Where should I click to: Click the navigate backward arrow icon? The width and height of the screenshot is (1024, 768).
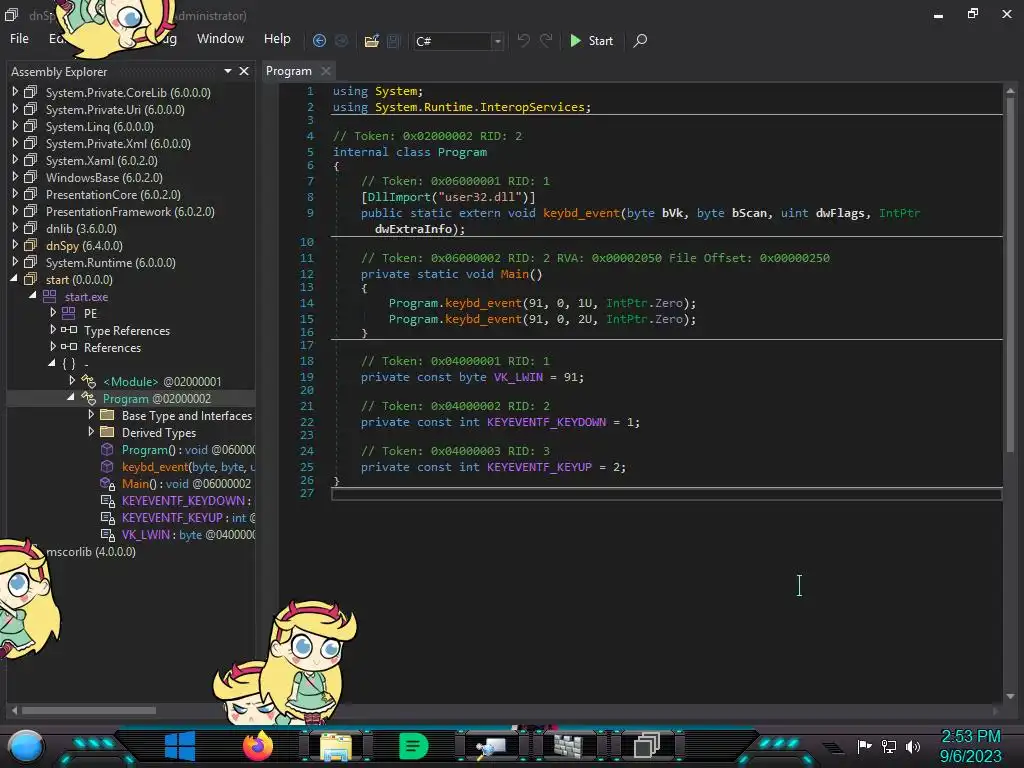(x=319, y=40)
